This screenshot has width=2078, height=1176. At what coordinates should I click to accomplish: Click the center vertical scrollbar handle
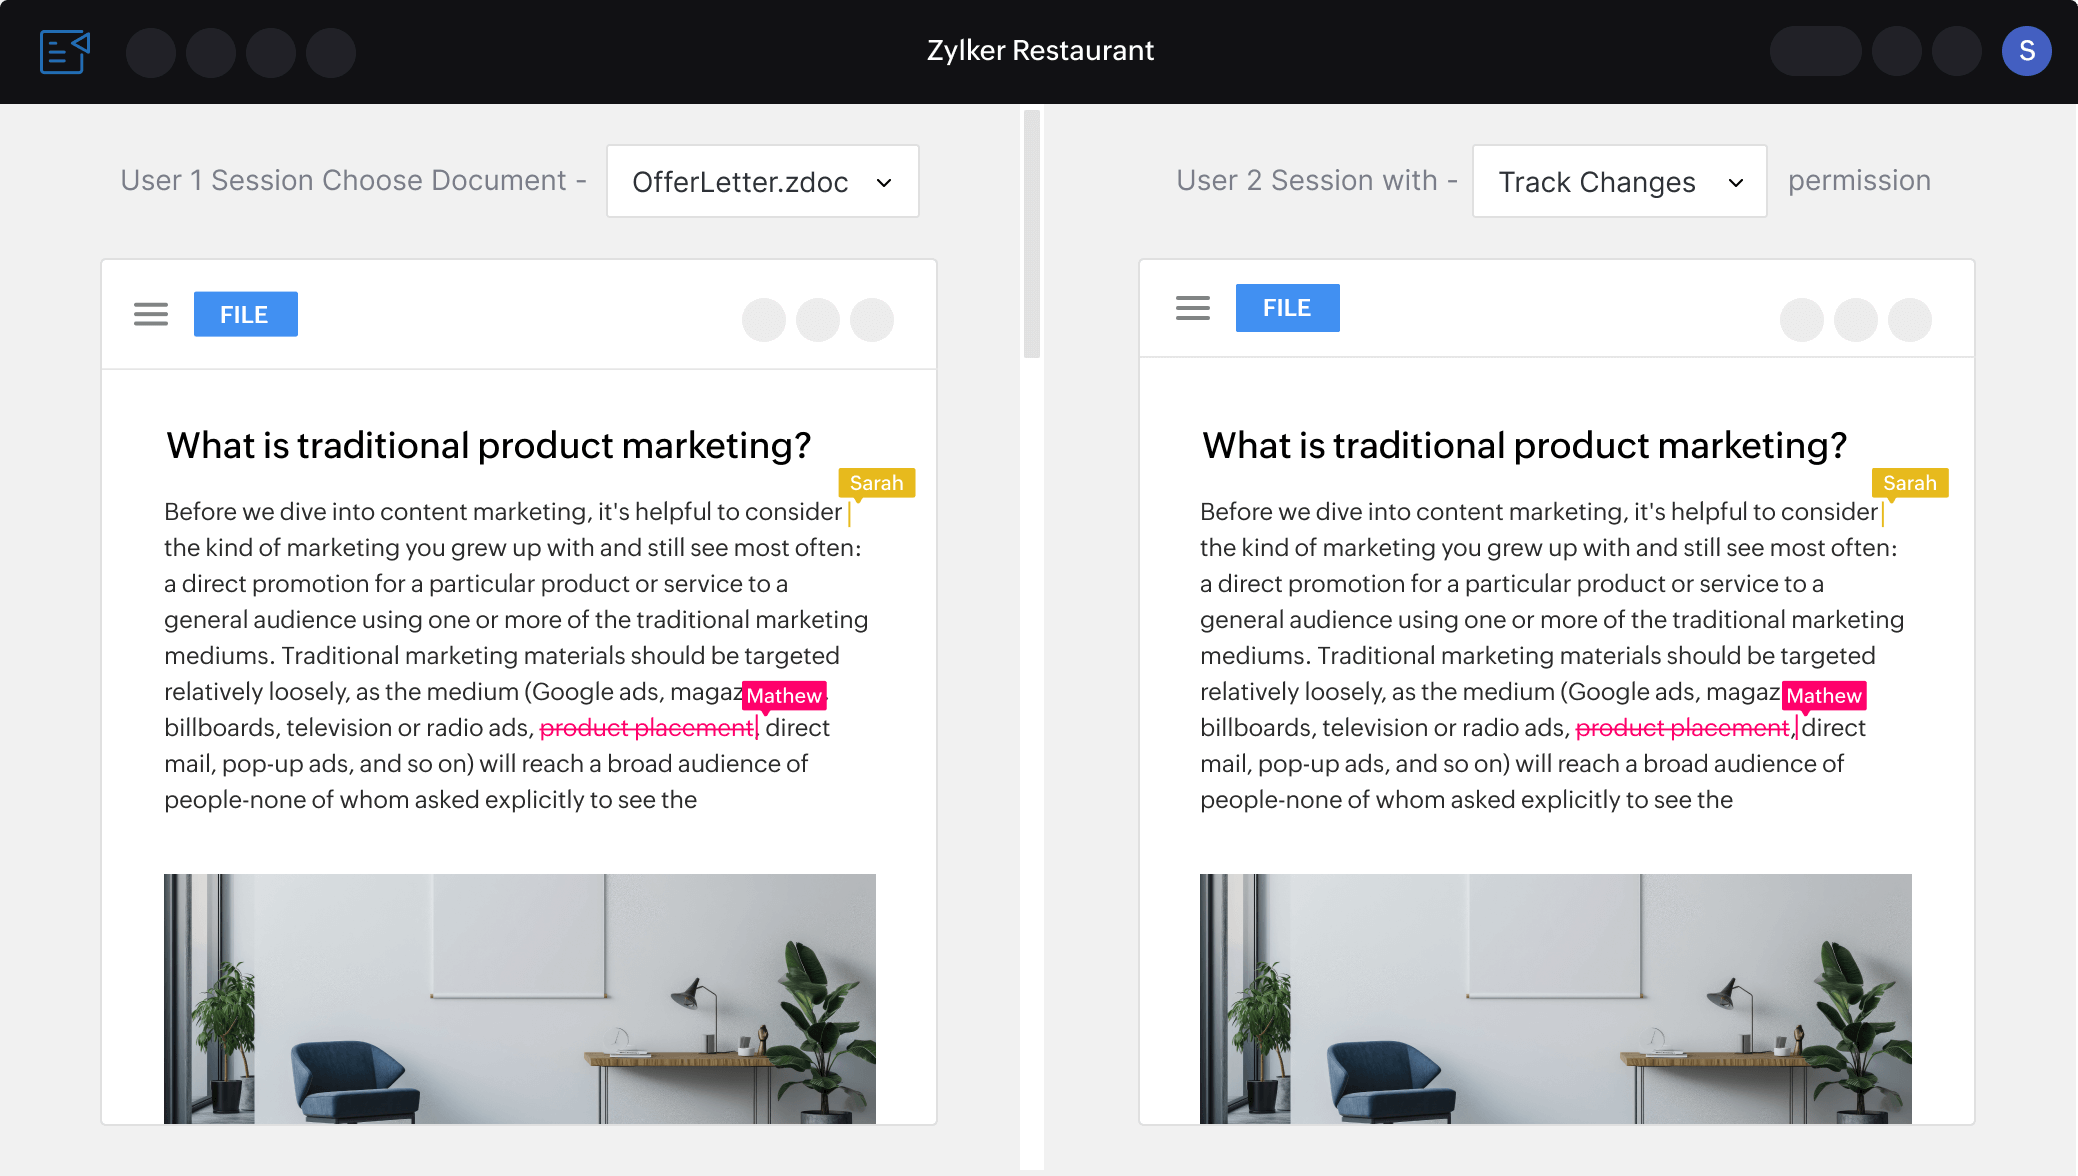click(1032, 234)
